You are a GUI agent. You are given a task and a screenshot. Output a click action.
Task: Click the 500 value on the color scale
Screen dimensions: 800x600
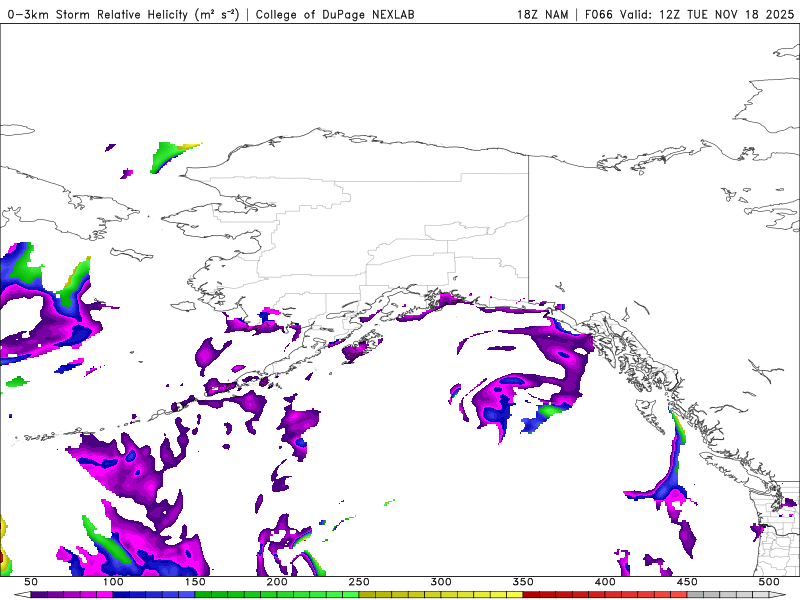pyautogui.click(x=769, y=582)
